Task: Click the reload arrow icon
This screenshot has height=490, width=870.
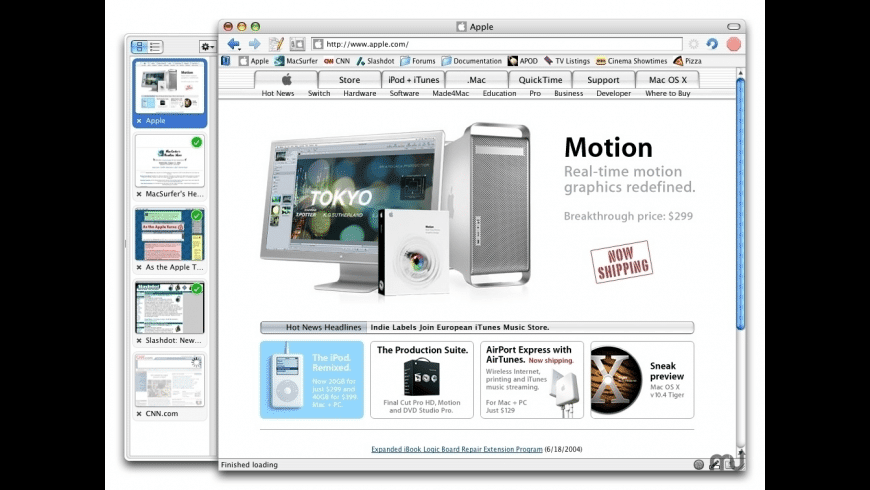Action: pyautogui.click(x=712, y=44)
